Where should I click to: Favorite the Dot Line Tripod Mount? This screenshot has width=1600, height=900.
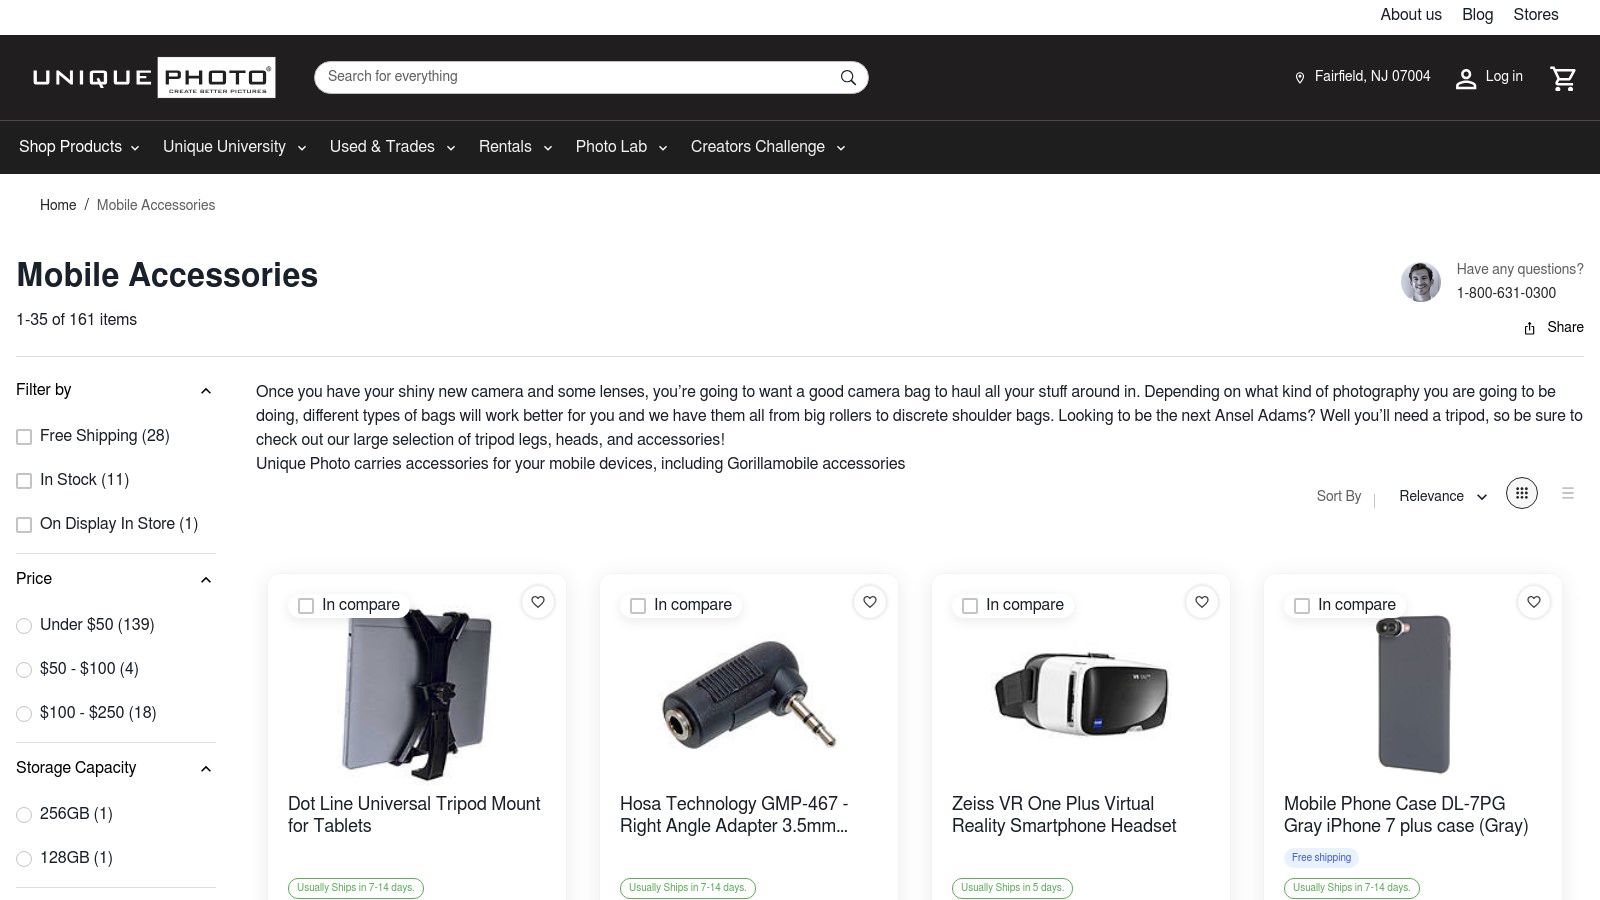click(538, 602)
